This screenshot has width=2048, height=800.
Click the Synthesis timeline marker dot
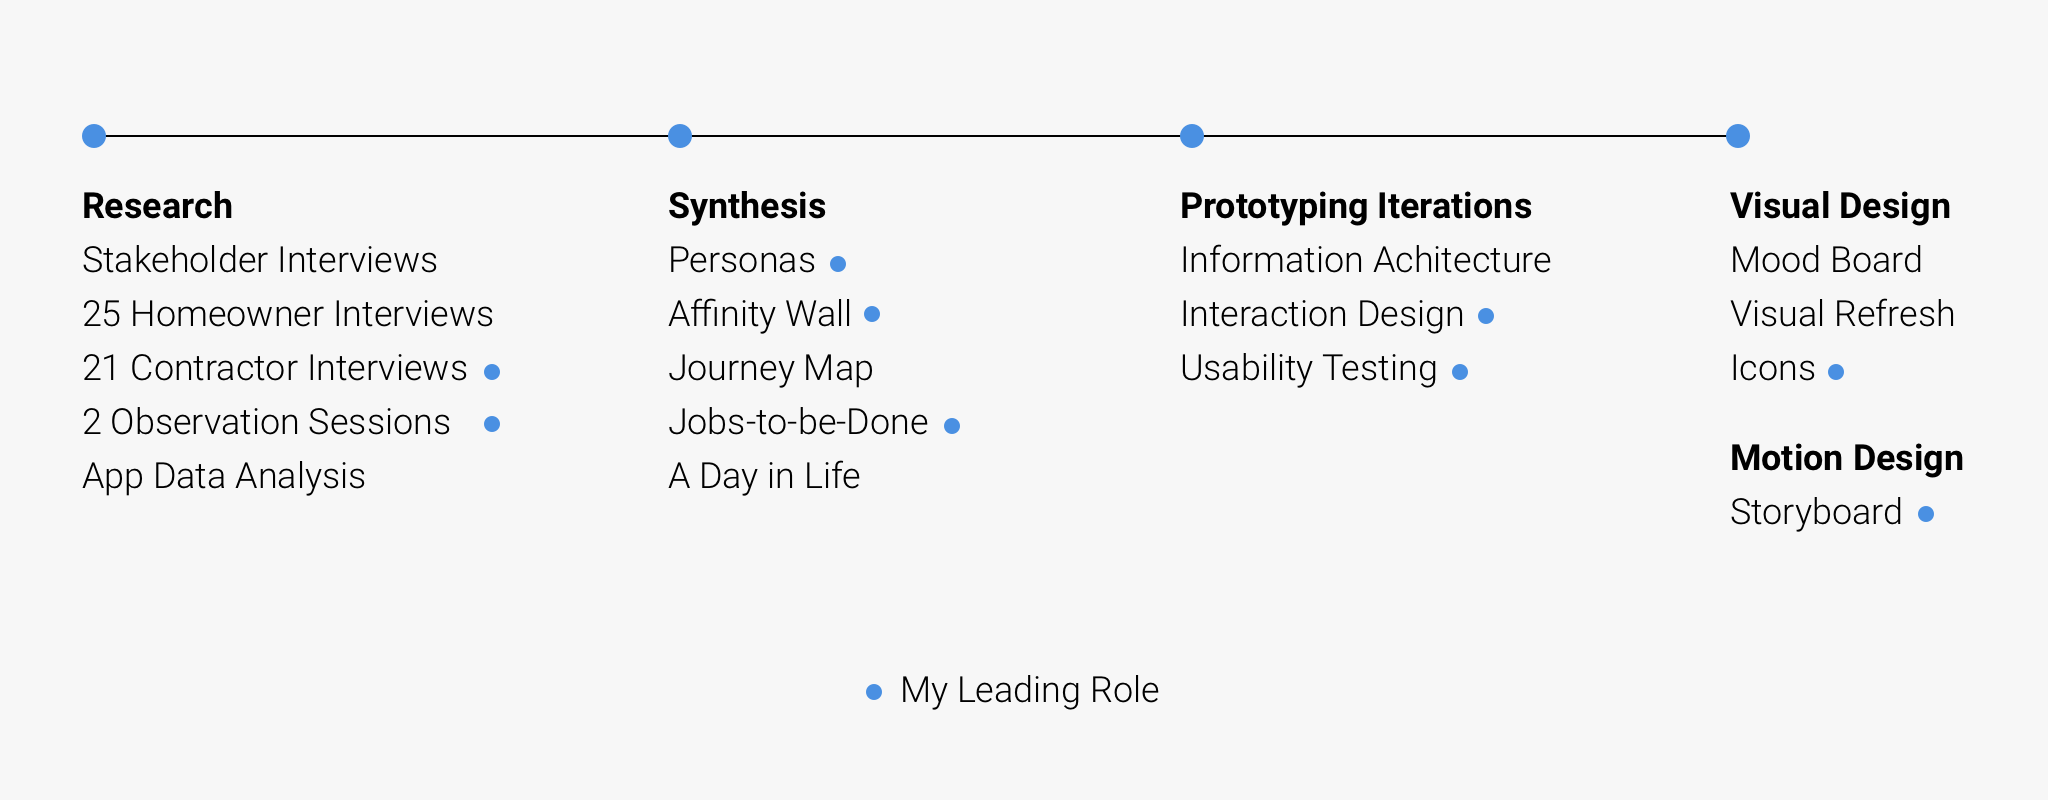point(680,136)
